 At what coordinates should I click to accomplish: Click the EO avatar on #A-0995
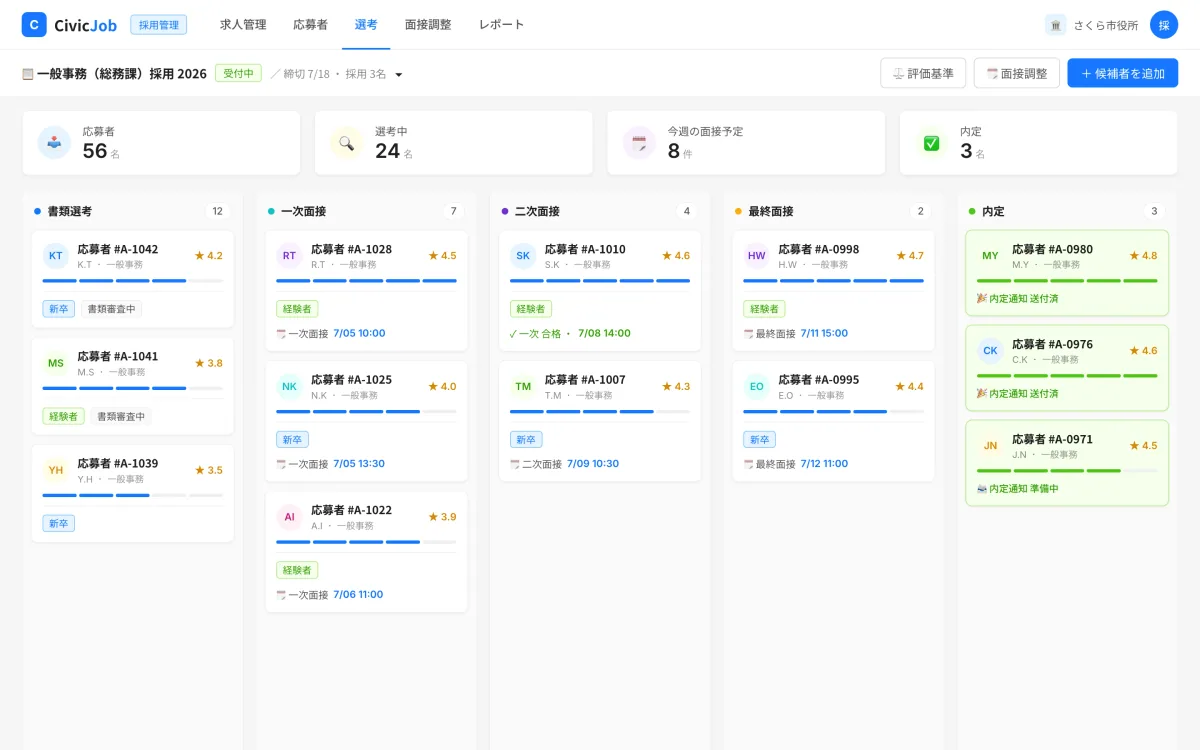point(756,387)
